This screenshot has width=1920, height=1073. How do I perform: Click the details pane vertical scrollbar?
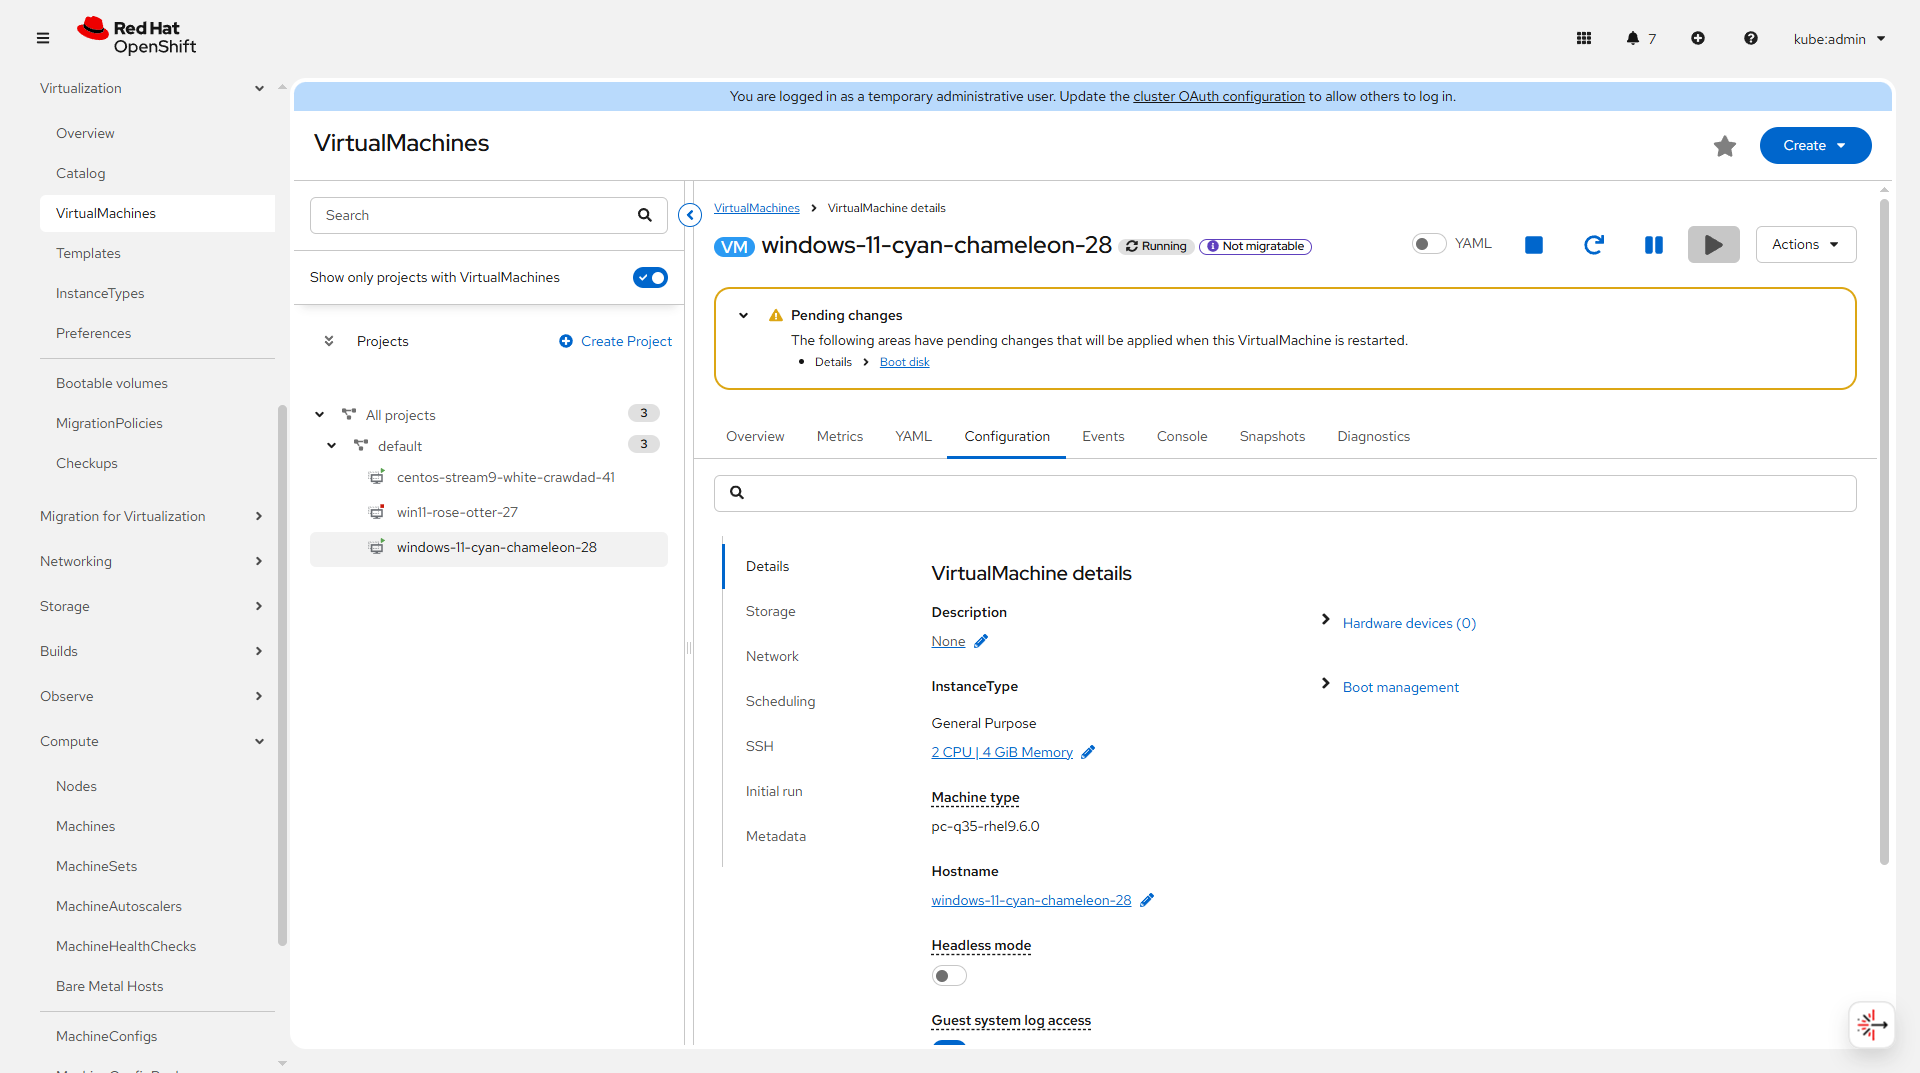point(1885,530)
